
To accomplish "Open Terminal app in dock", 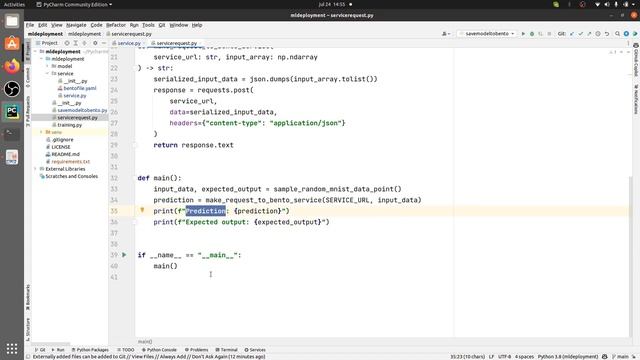I will pyautogui.click(x=12, y=134).
